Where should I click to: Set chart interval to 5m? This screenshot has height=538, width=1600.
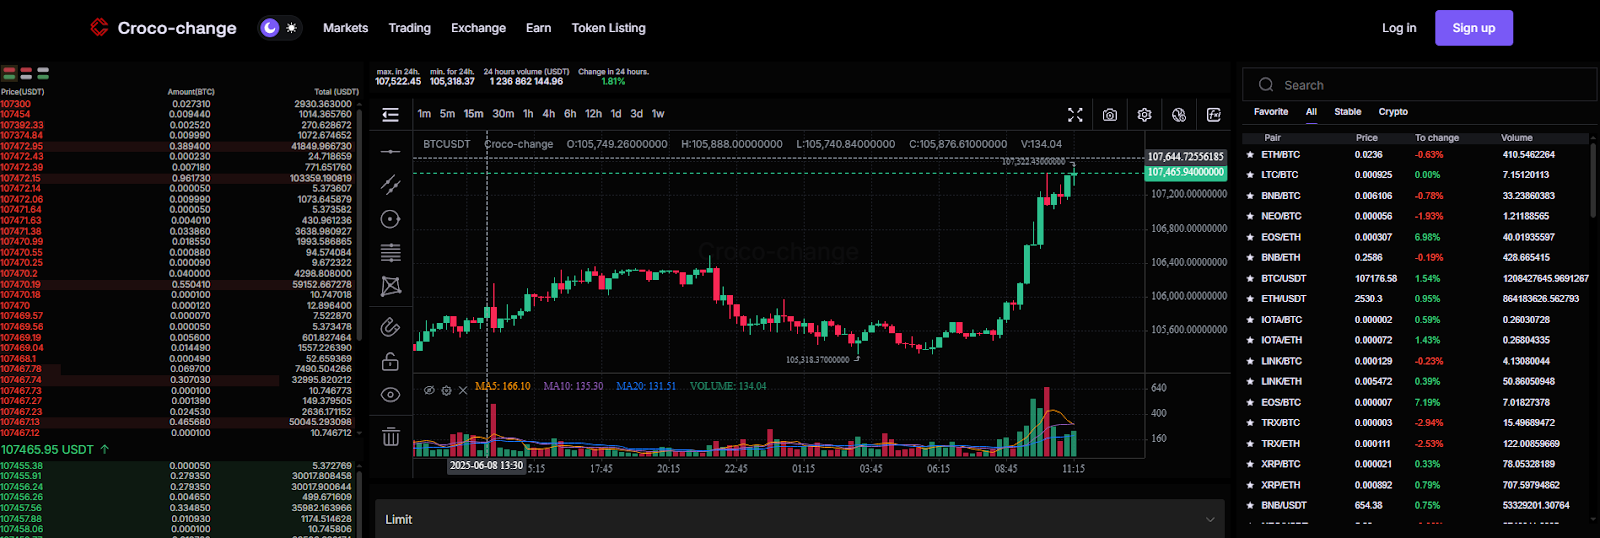447,114
